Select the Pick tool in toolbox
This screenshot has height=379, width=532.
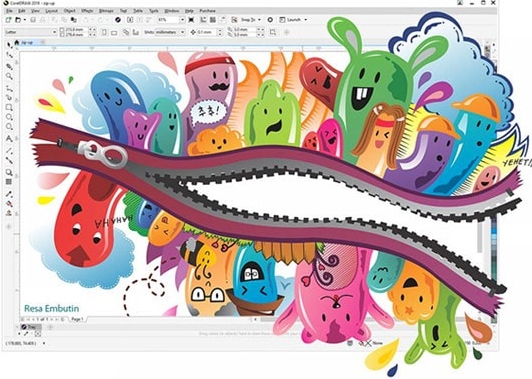pyautogui.click(x=9, y=45)
